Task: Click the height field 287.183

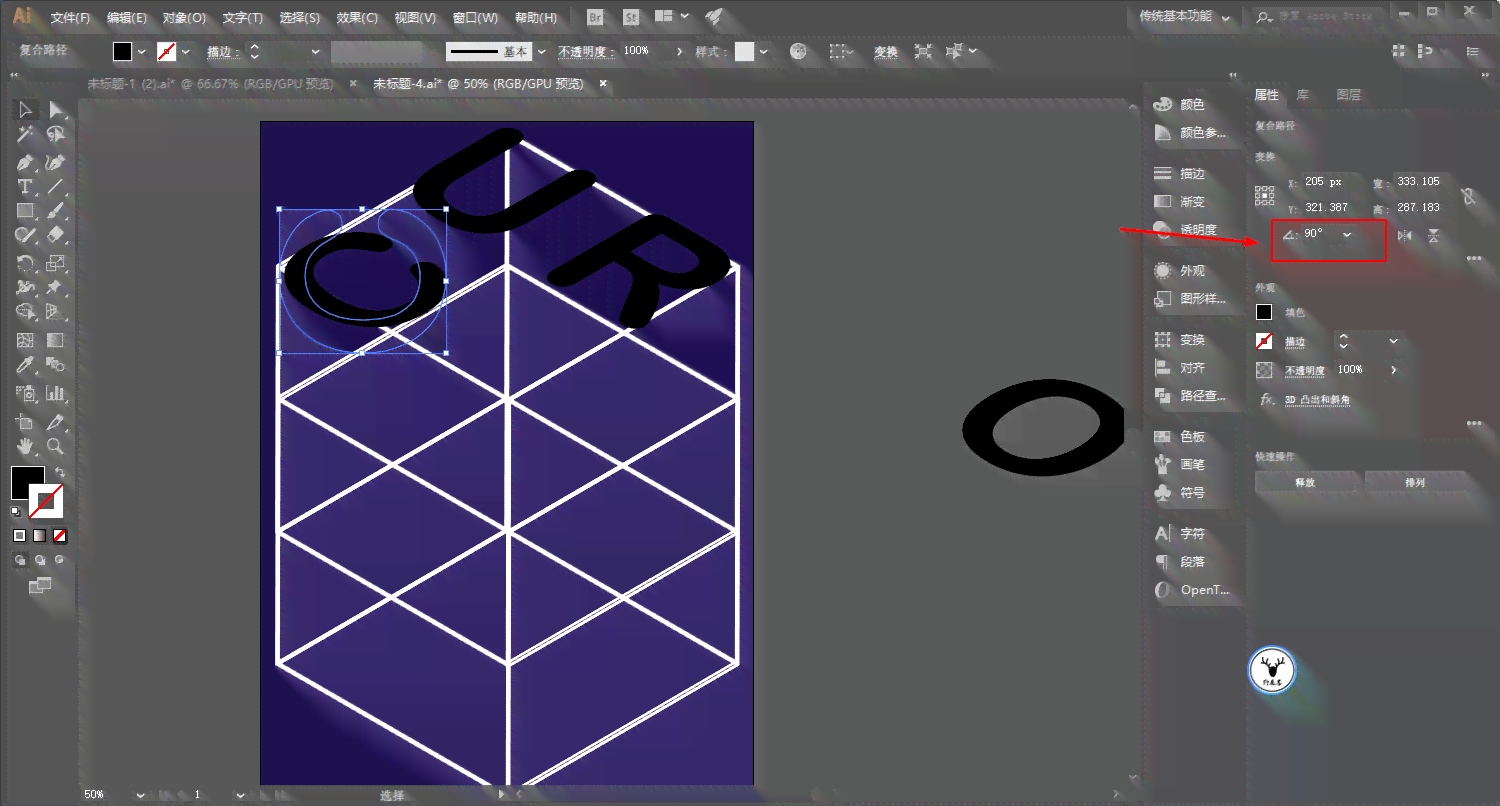Action: (1417, 207)
